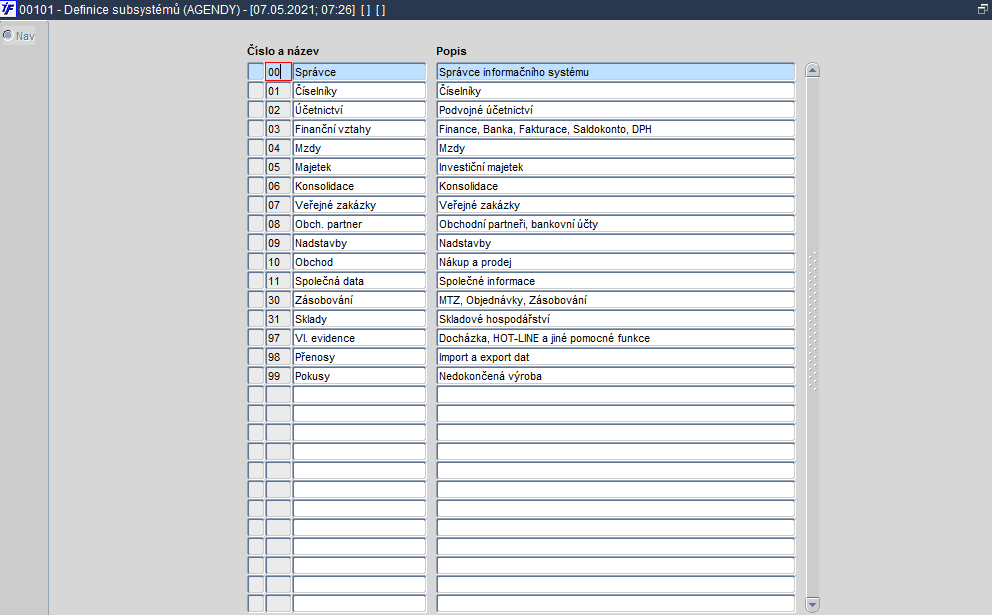Click the name field Mzdy
The width and height of the screenshot is (992, 615).
[x=359, y=147]
